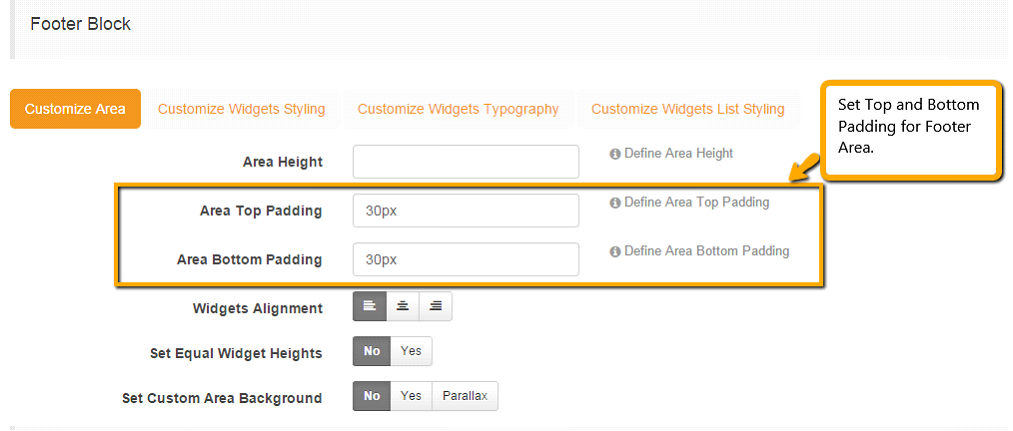
Task: Enable Custom Area Background with Yes
Action: [x=411, y=396]
